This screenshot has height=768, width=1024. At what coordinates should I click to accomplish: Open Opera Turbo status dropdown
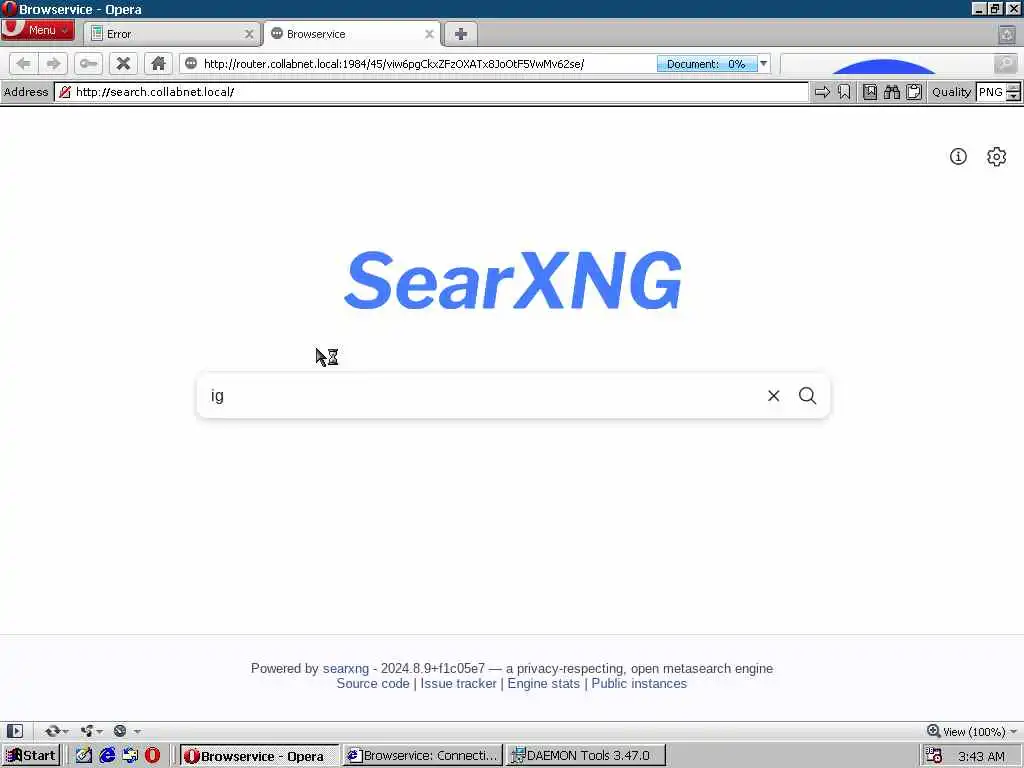point(126,731)
